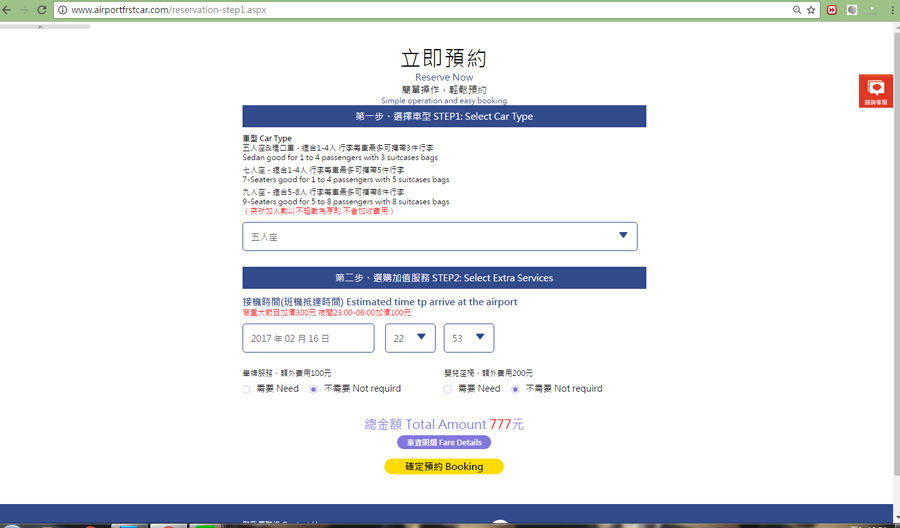Bookmark this page with the star icon
900x528 pixels.
[811, 10]
